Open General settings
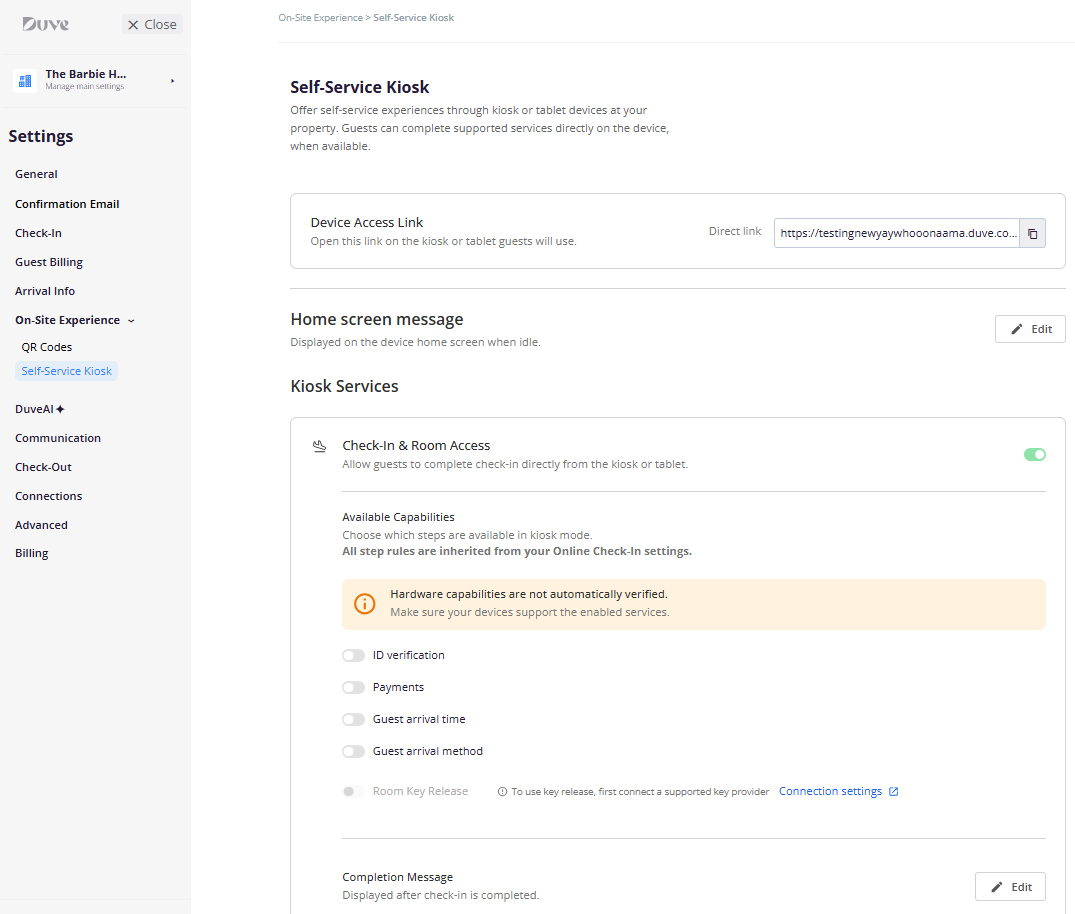This screenshot has height=914, width=1075. pyautogui.click(x=36, y=174)
